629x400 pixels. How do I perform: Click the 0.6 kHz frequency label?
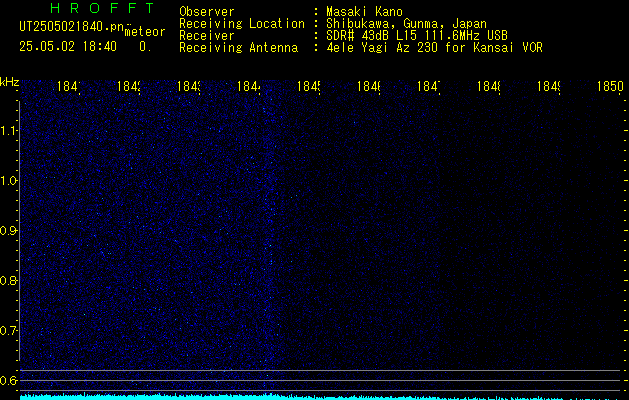click(8, 380)
